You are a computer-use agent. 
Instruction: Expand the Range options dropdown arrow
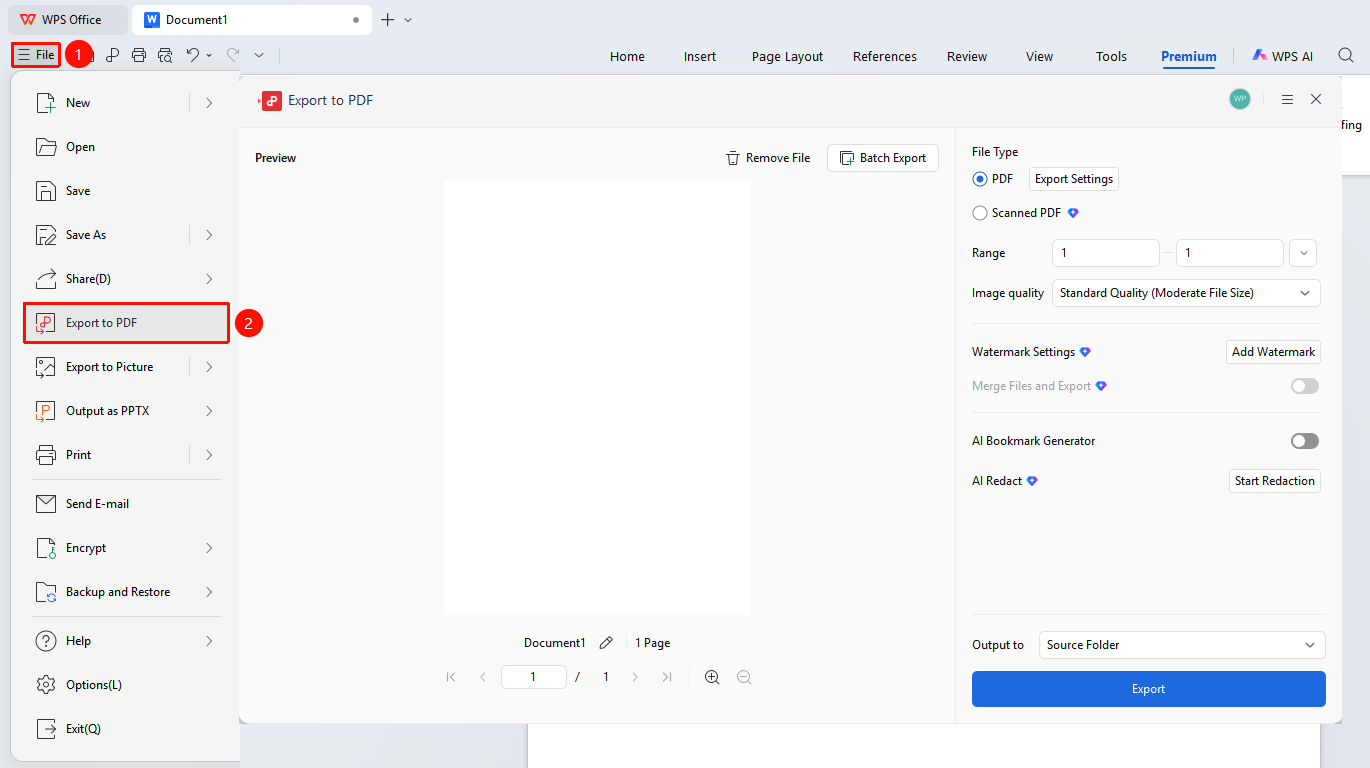(x=1303, y=253)
